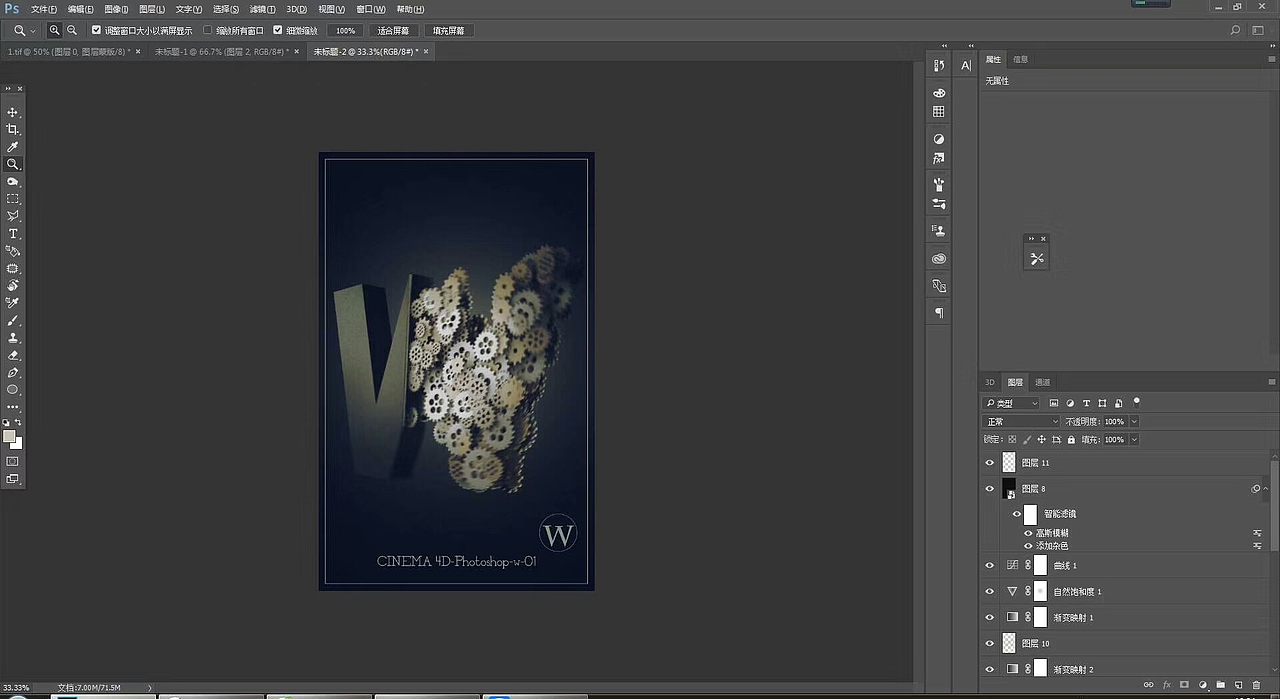The image size is (1280, 699).
Task: Hide the 图层 11 layer
Action: point(990,462)
